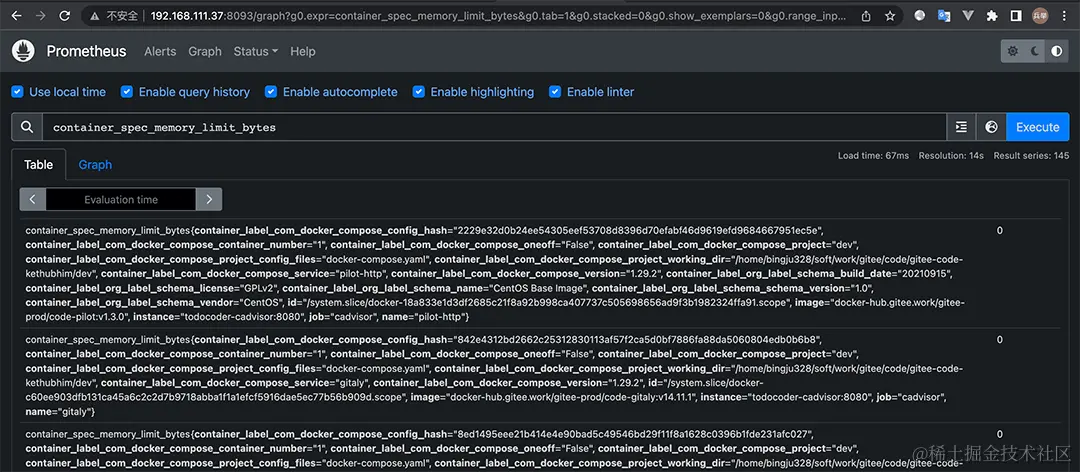
Task: Select the Table tab
Action: click(x=39, y=165)
